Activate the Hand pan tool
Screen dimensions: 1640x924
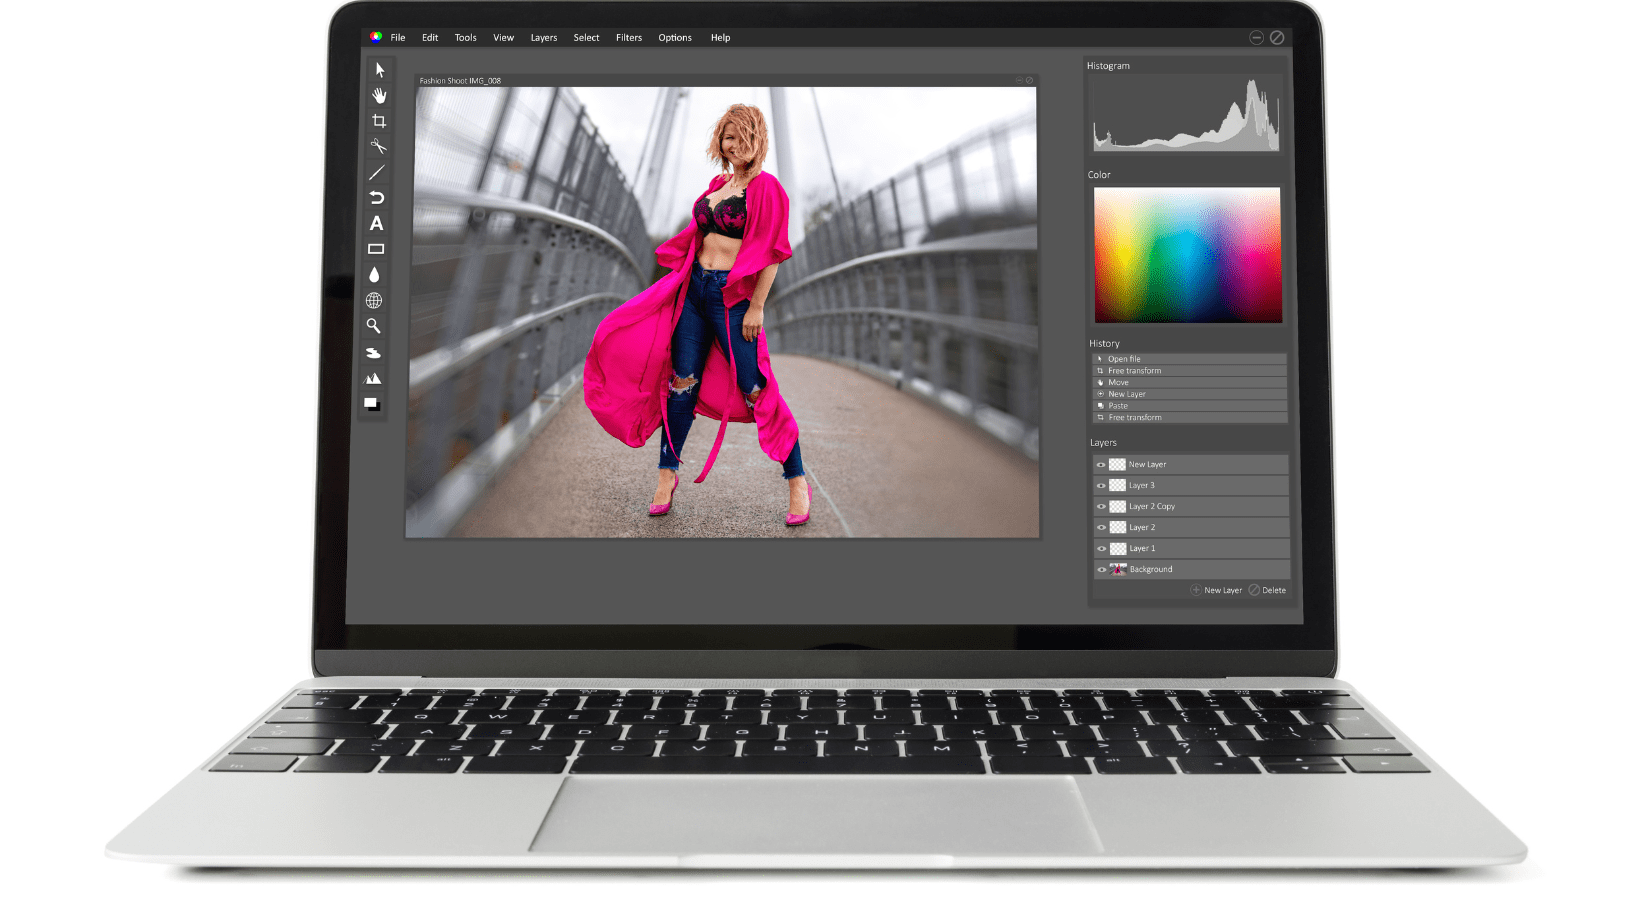379,95
